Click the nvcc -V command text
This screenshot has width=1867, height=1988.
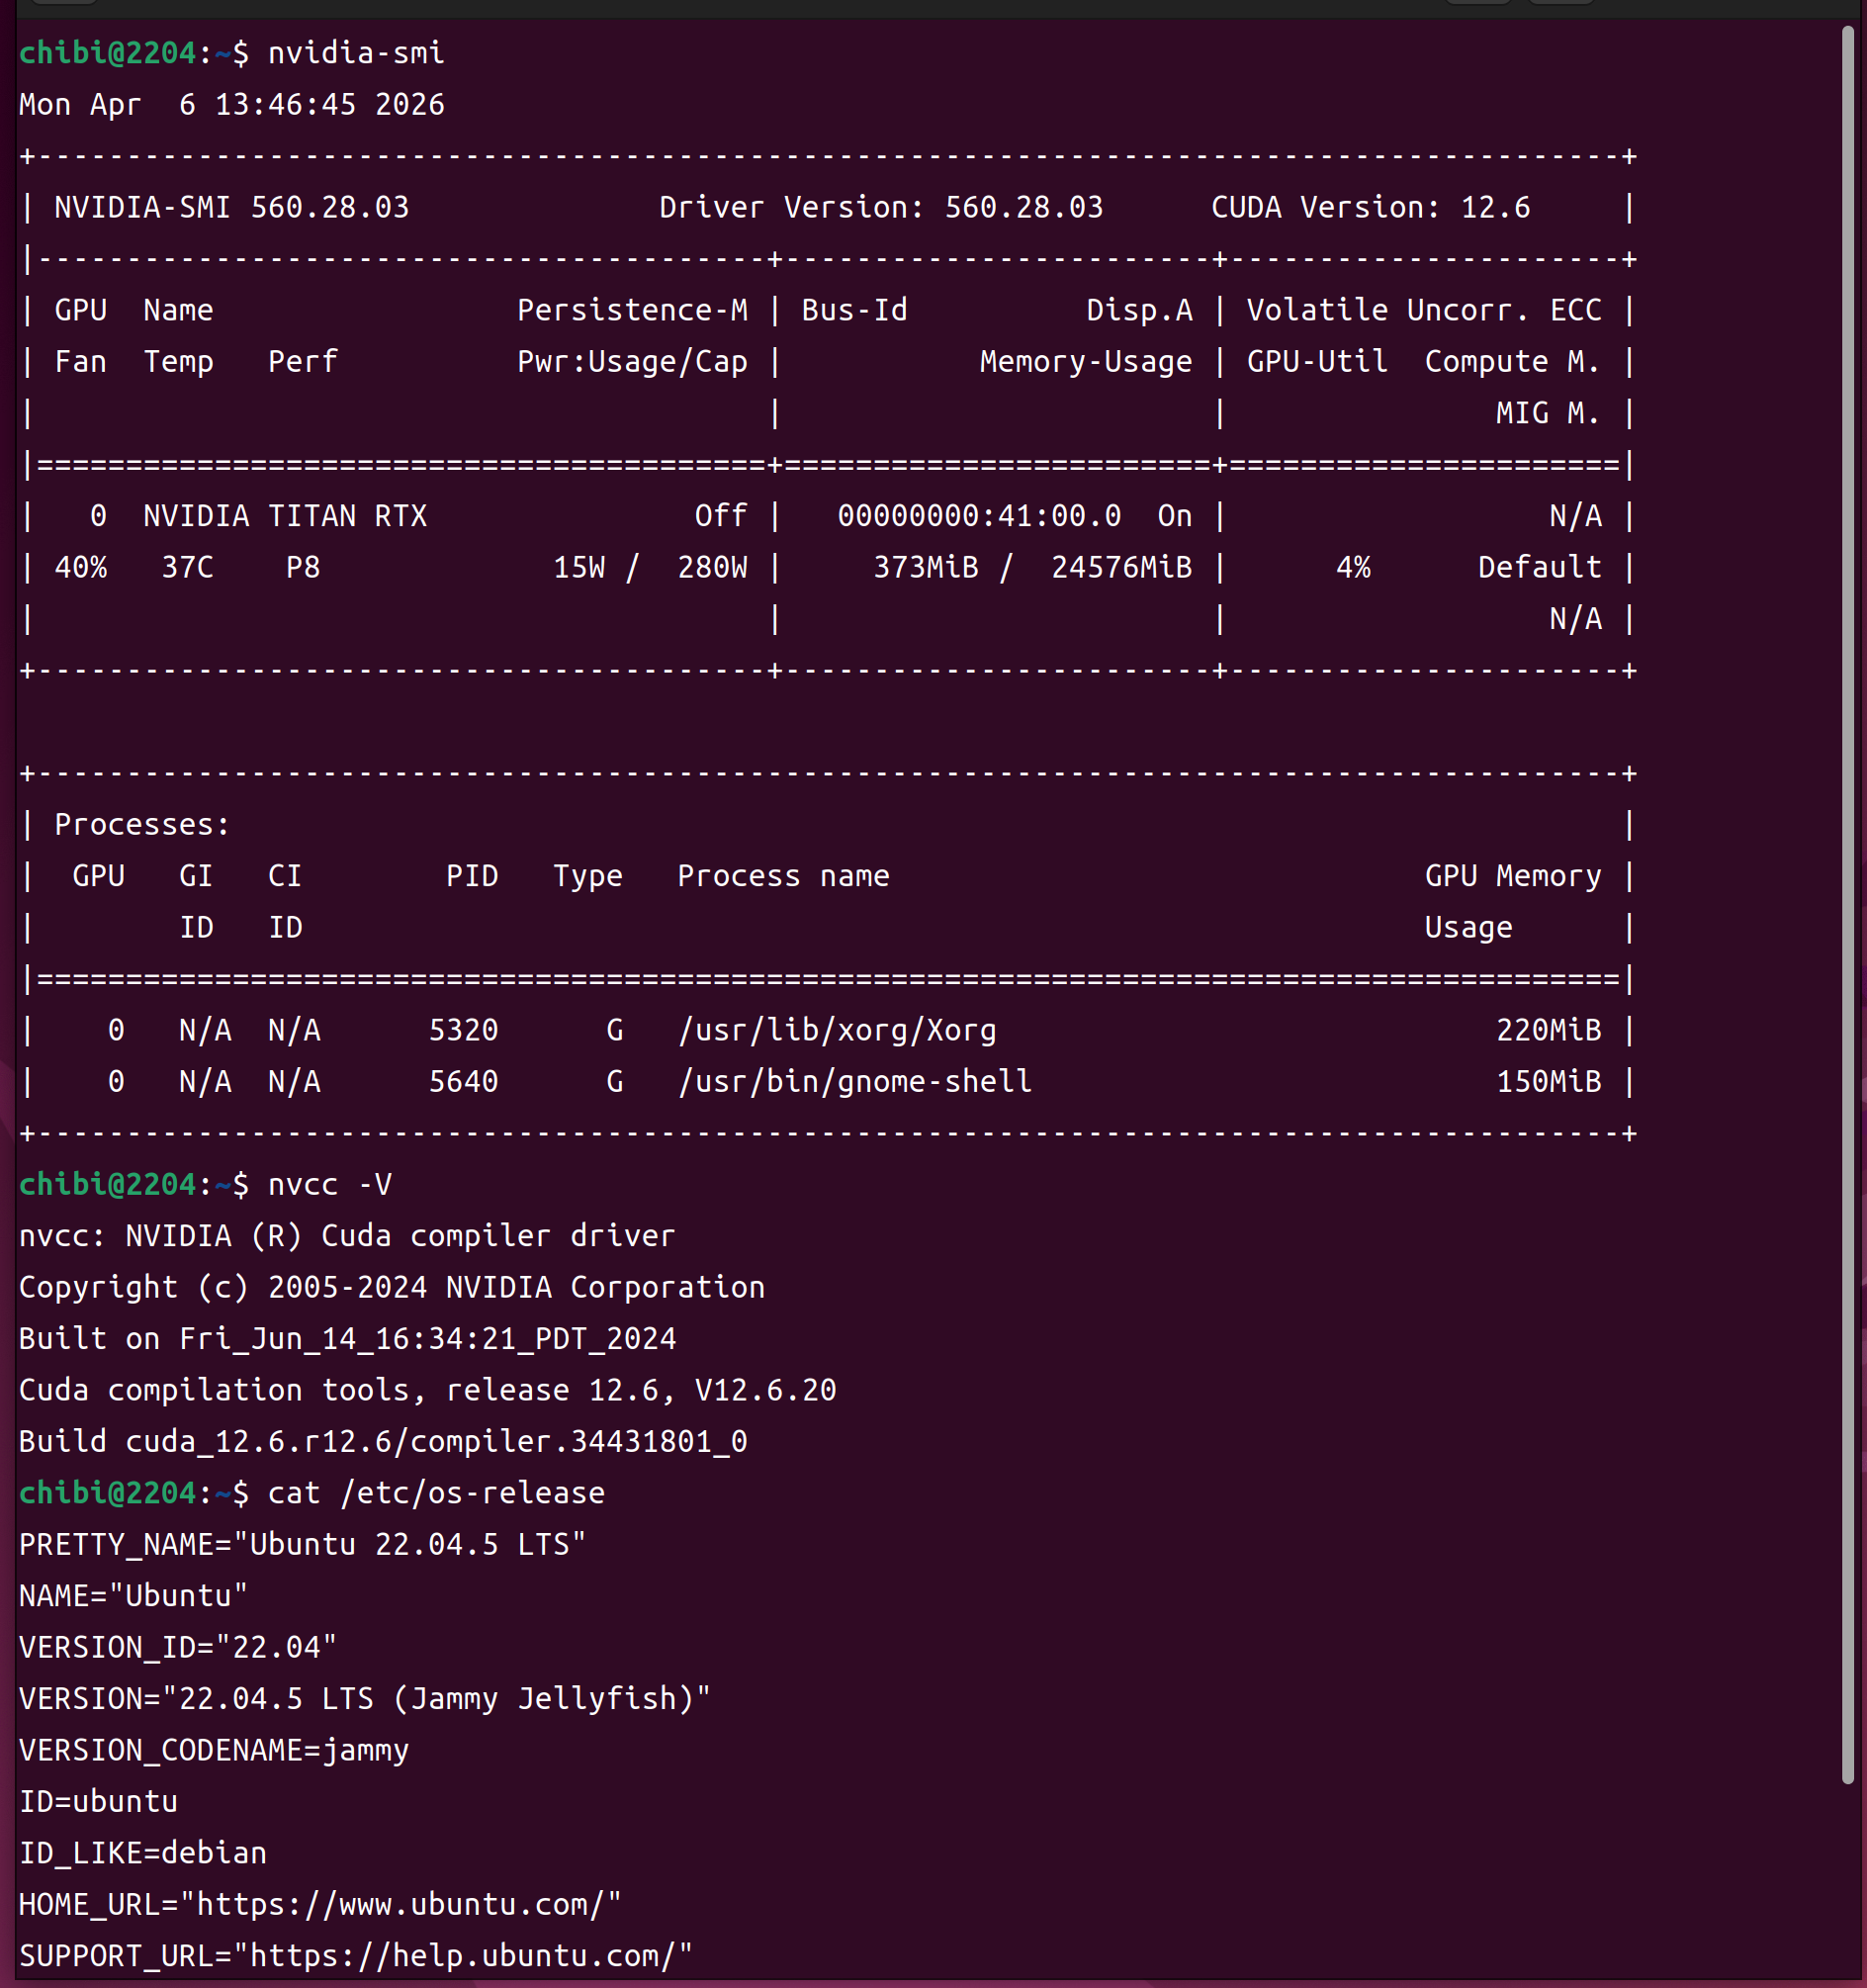330,1184
